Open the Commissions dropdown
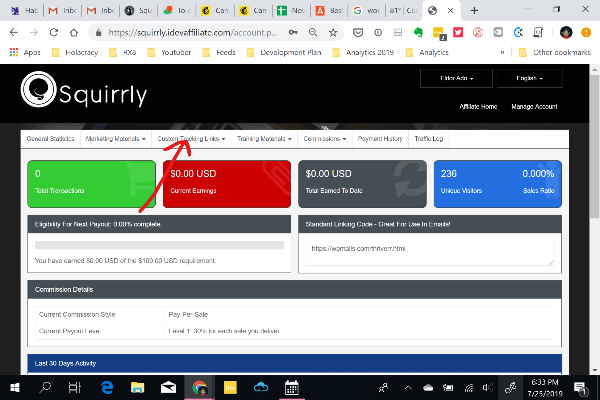 point(324,139)
